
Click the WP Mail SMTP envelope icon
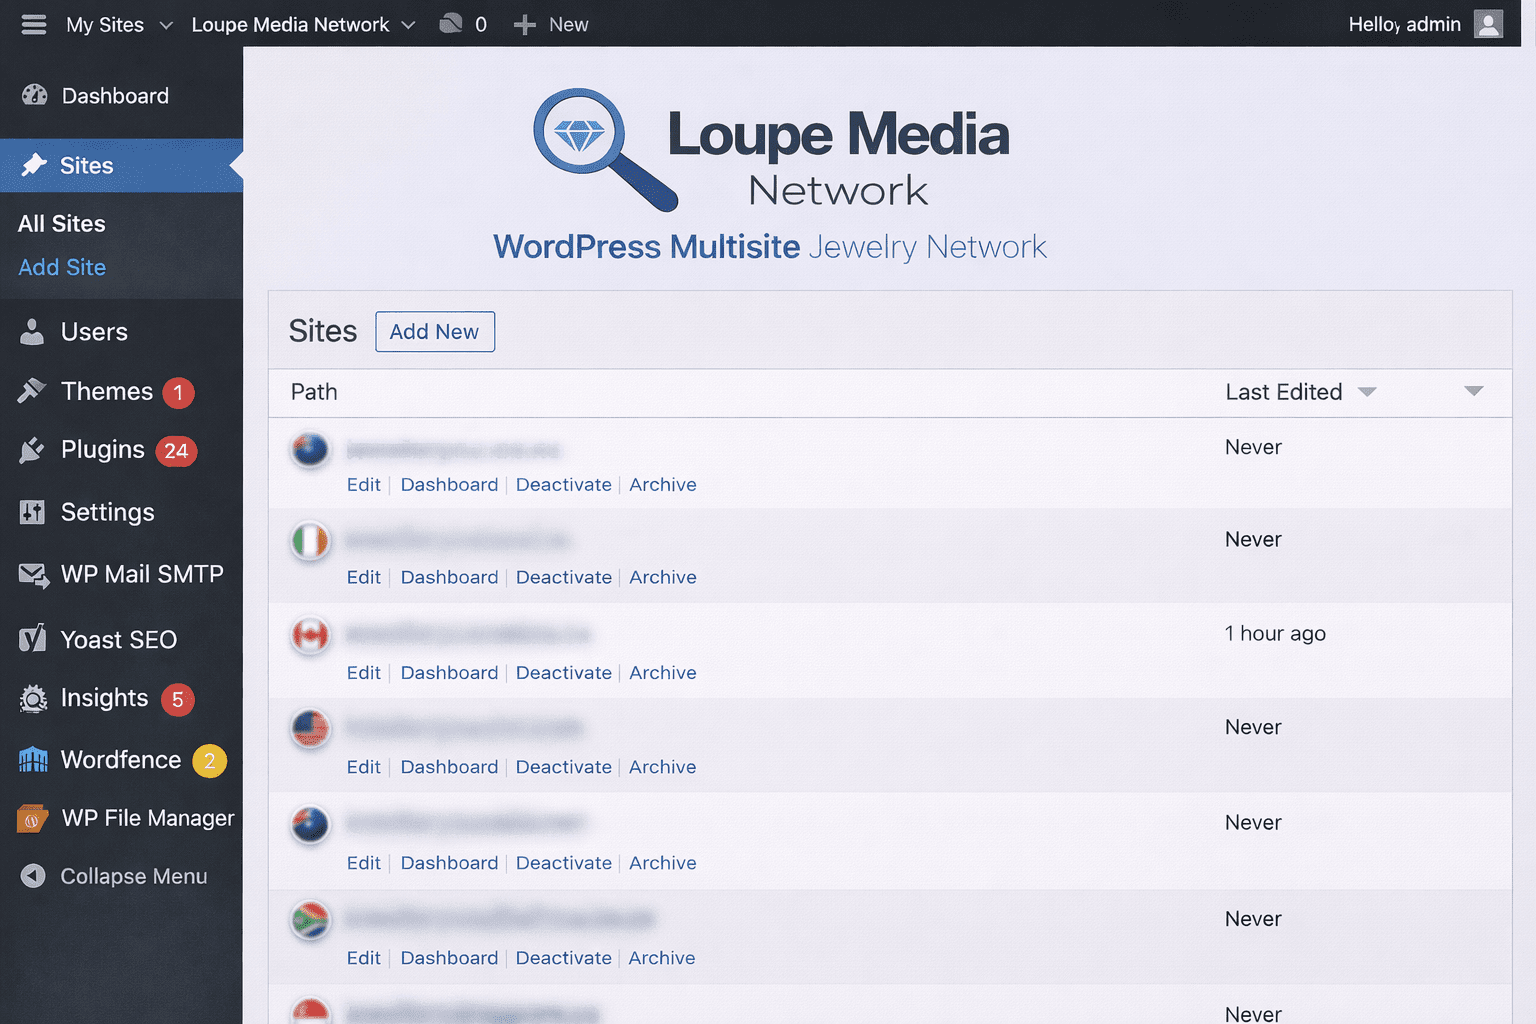click(33, 574)
